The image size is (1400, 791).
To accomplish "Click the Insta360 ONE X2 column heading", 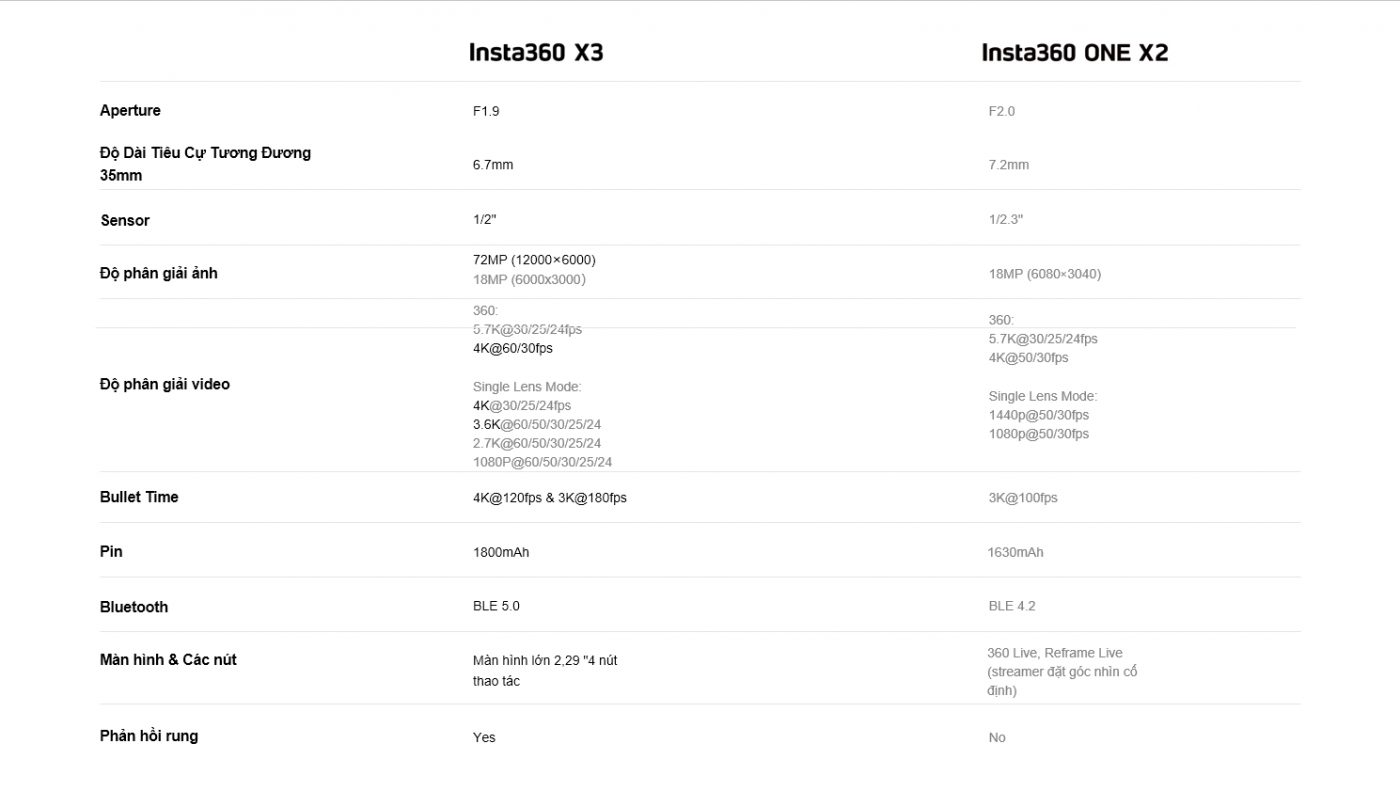I will pos(1074,52).
